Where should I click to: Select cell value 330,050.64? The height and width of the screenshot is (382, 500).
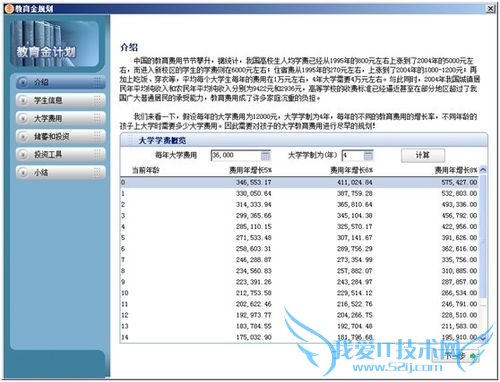[254, 193]
